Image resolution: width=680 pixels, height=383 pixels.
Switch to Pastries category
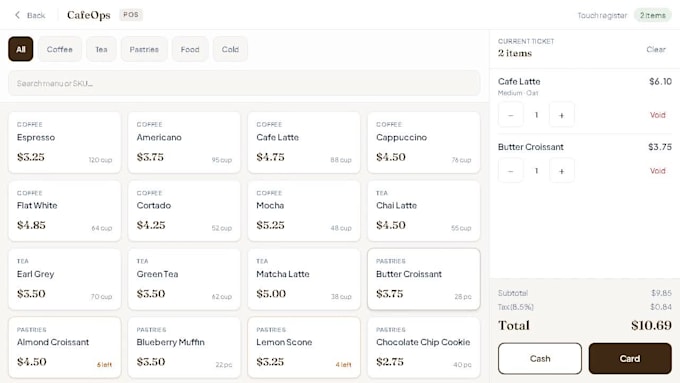(x=144, y=49)
